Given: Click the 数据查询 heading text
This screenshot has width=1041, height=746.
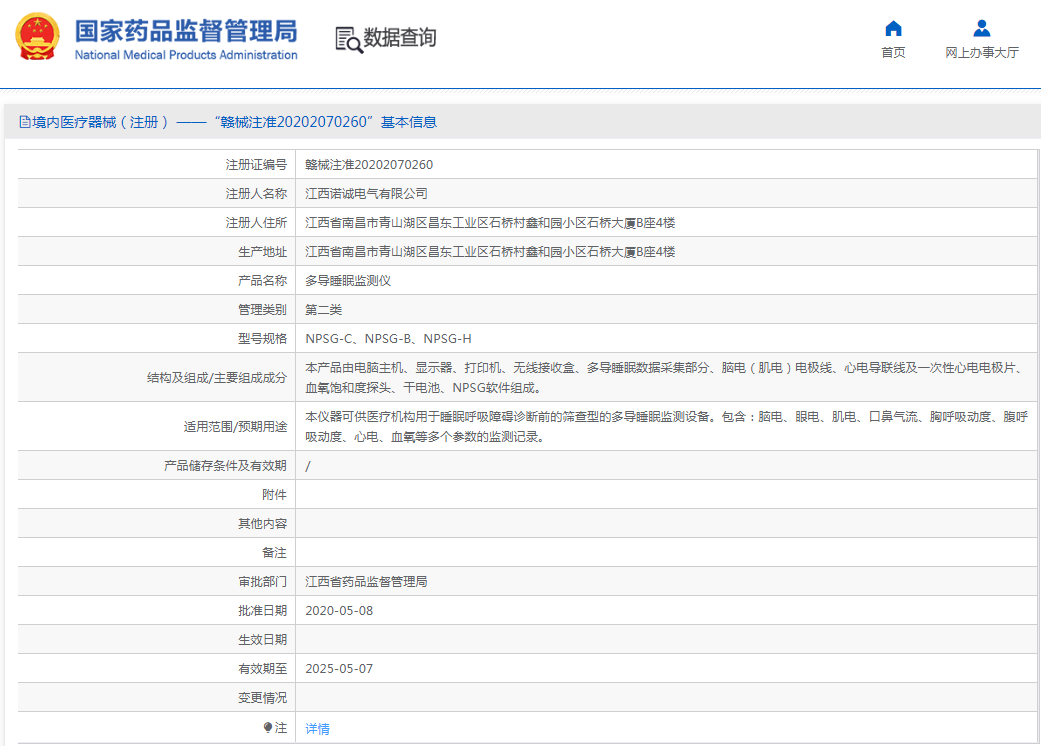Looking at the screenshot, I should 400,38.
